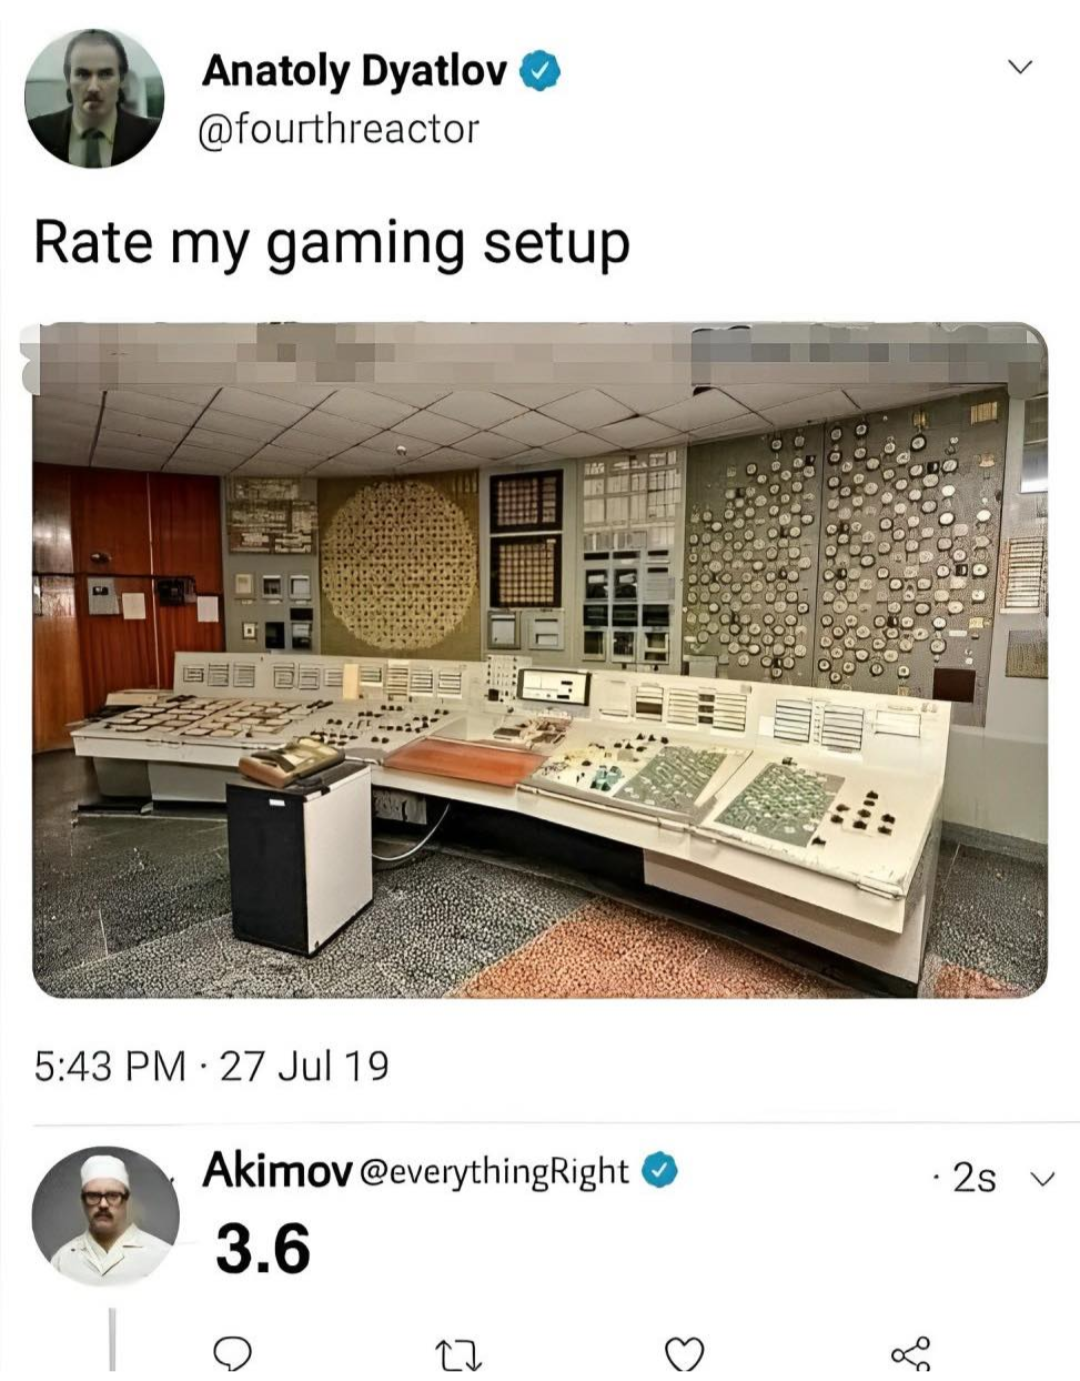Click the Akimov display name
The width and height of the screenshot is (1080, 1381).
(277, 1170)
